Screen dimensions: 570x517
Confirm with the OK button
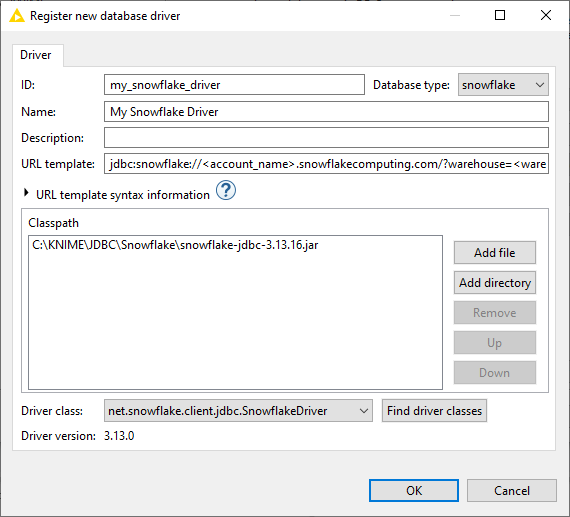tap(414, 490)
